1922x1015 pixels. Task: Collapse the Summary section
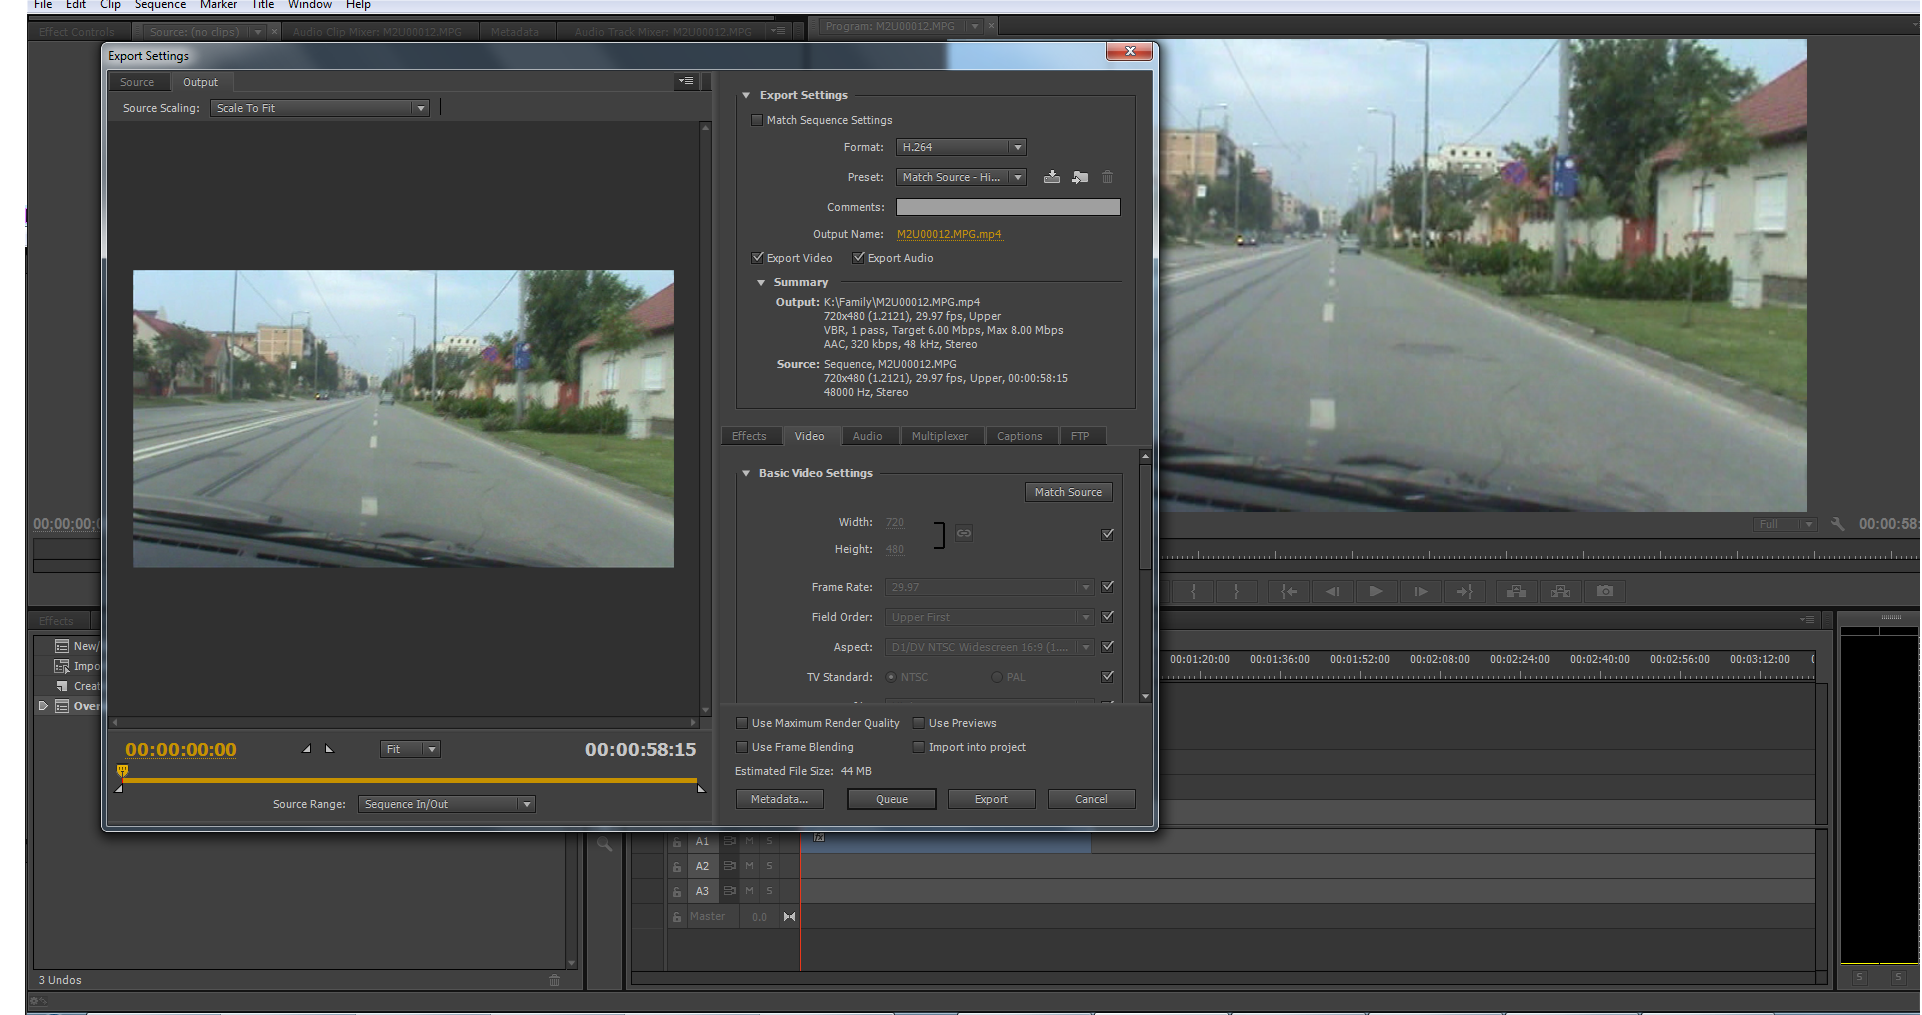(x=761, y=283)
